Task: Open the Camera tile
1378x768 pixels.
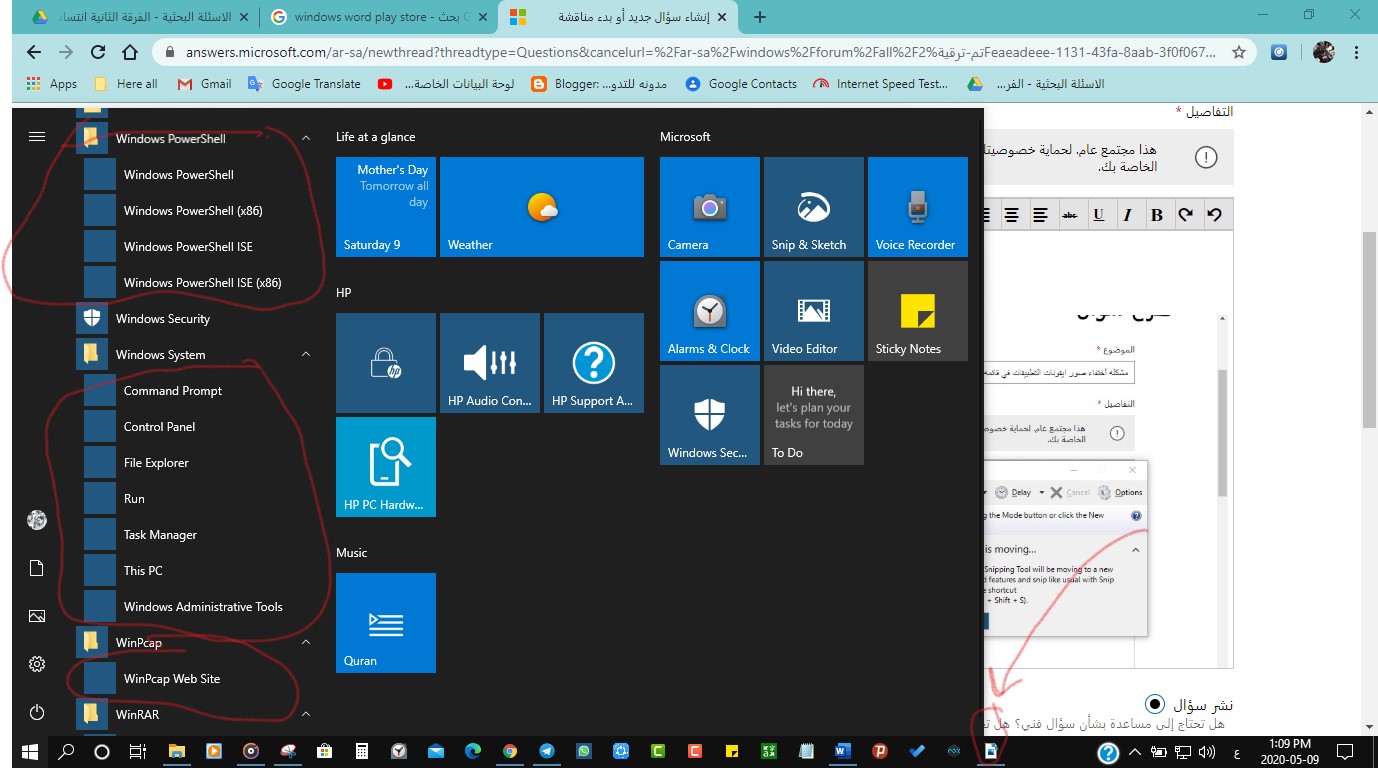Action: tap(709, 207)
